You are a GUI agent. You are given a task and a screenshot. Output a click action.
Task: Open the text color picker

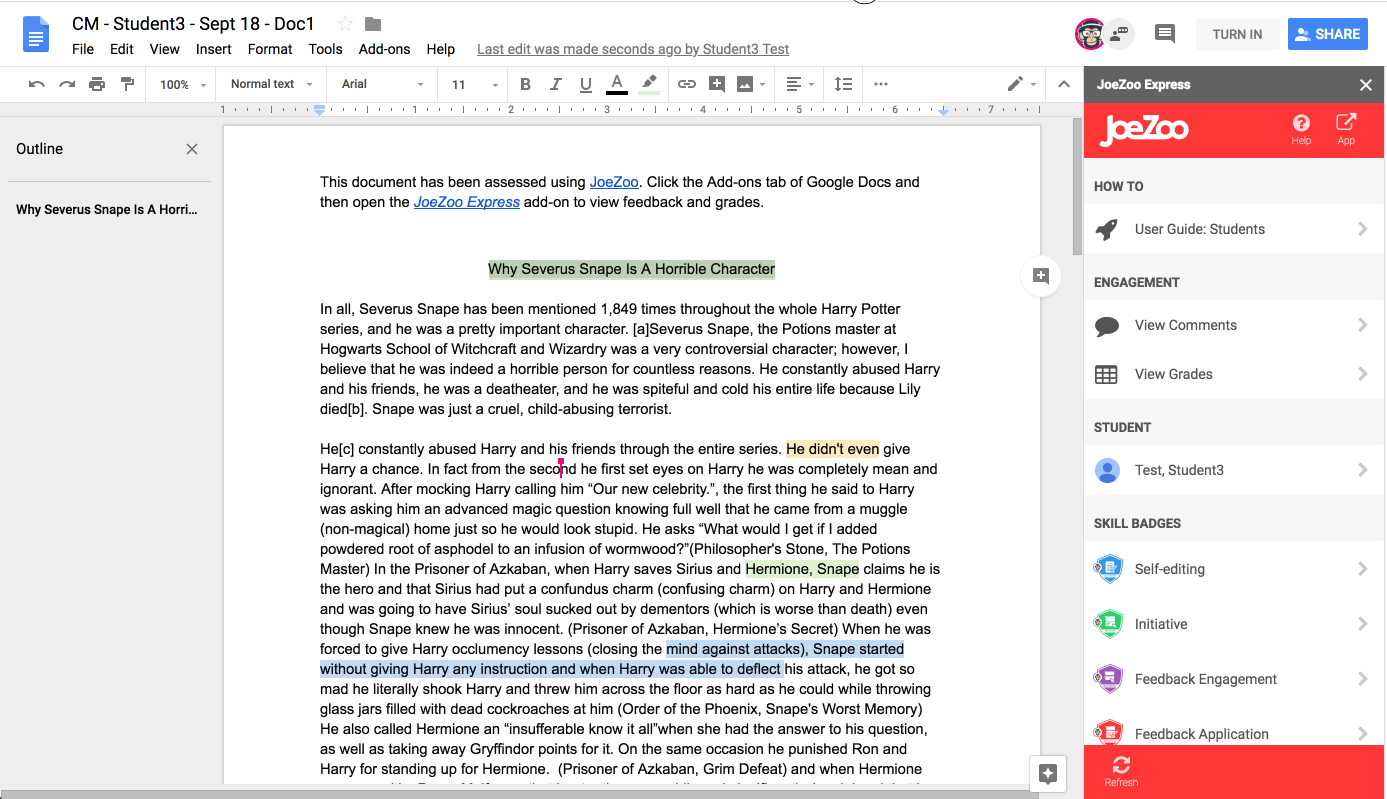click(617, 84)
